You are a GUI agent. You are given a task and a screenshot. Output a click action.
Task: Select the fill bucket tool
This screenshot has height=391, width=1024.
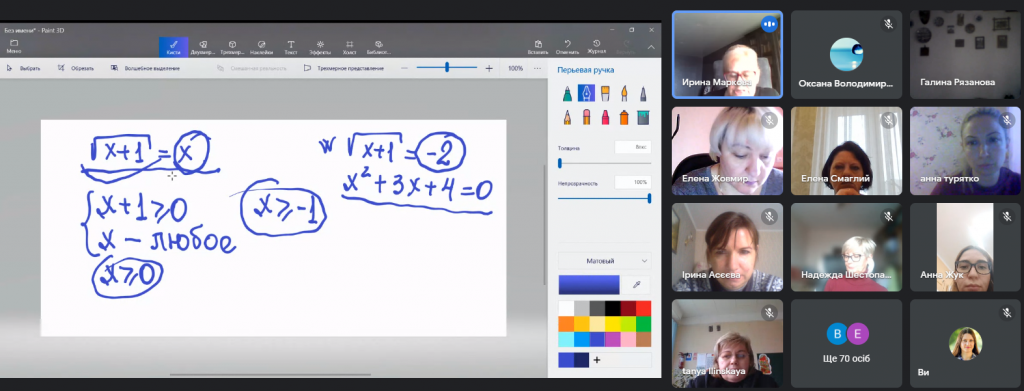point(643,117)
